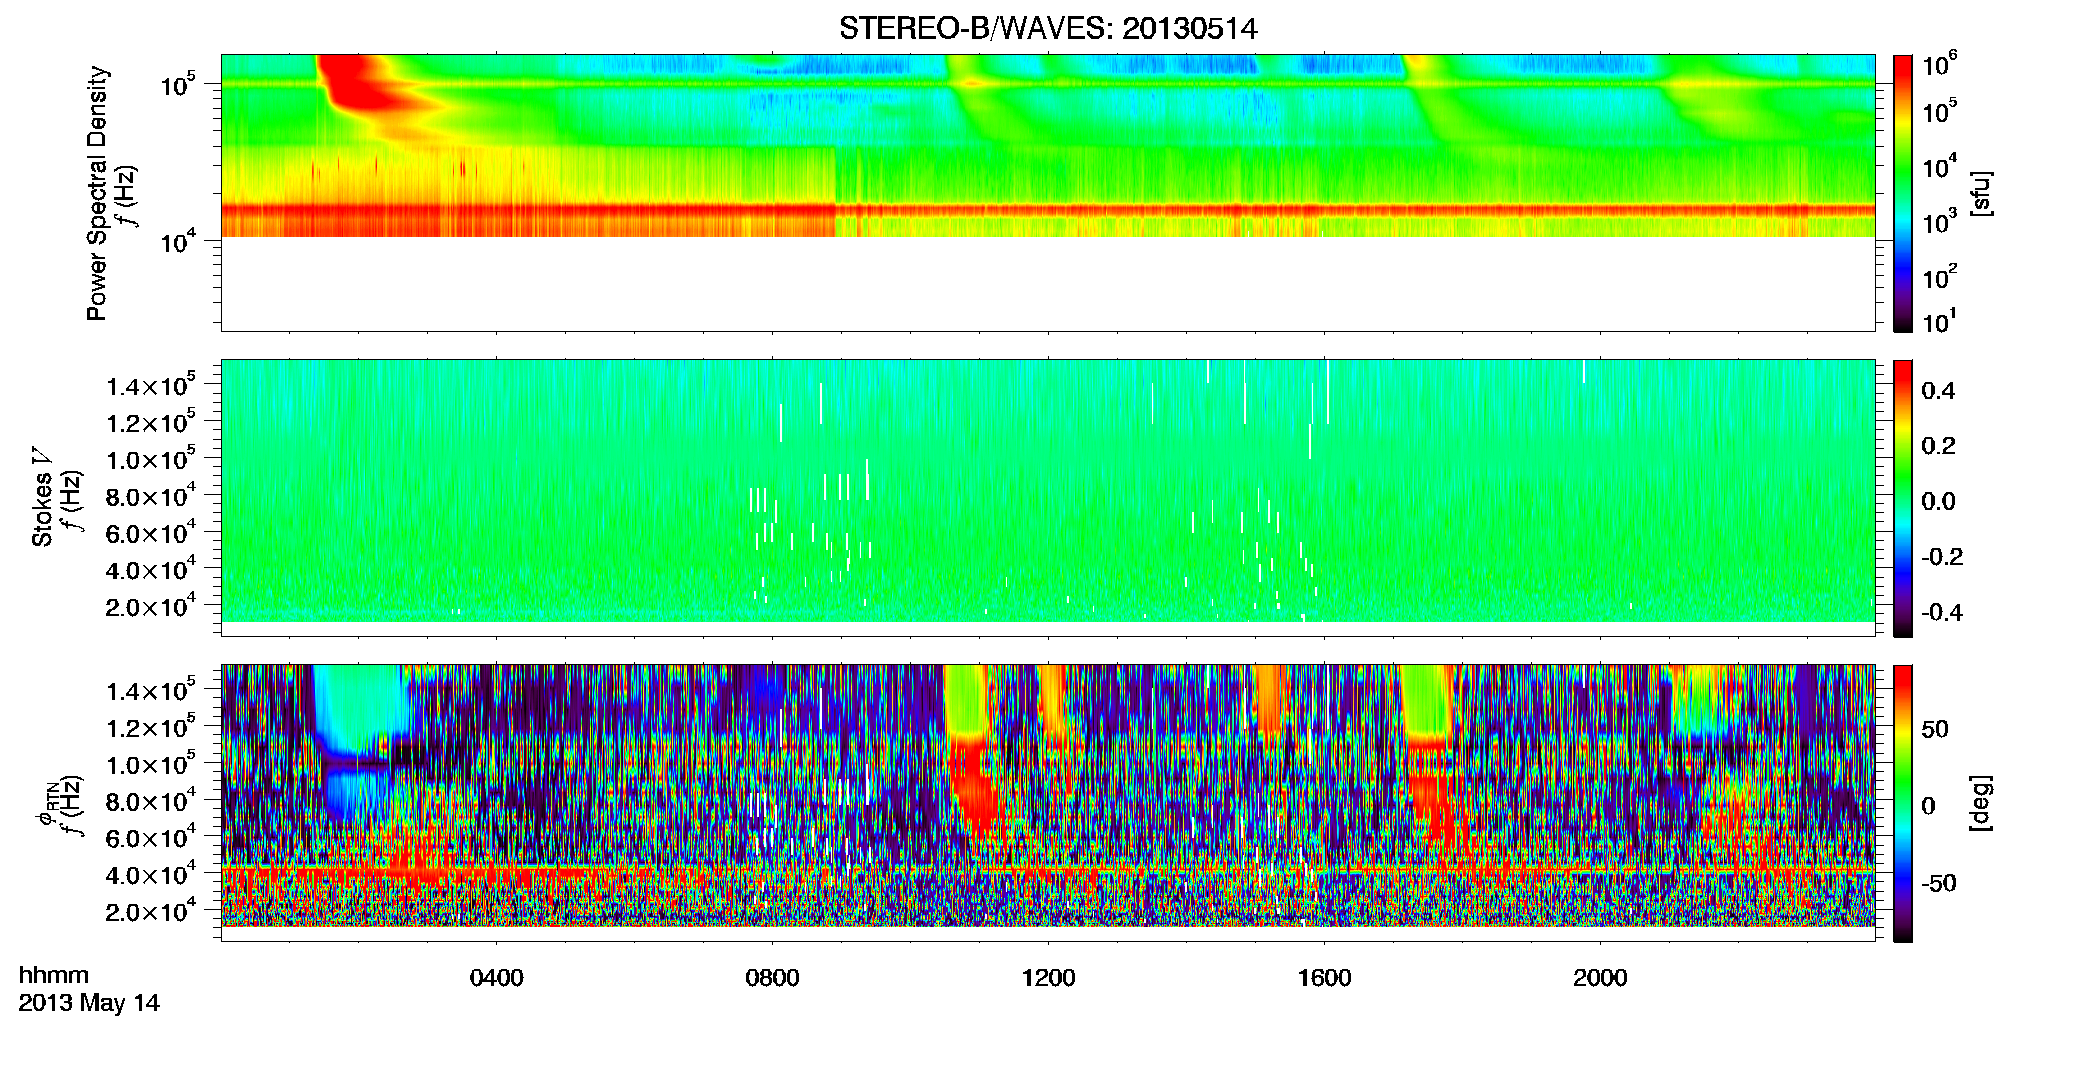Click the [sfu] unit label
The height and width of the screenshot is (1080, 2096).
coord(1981,194)
